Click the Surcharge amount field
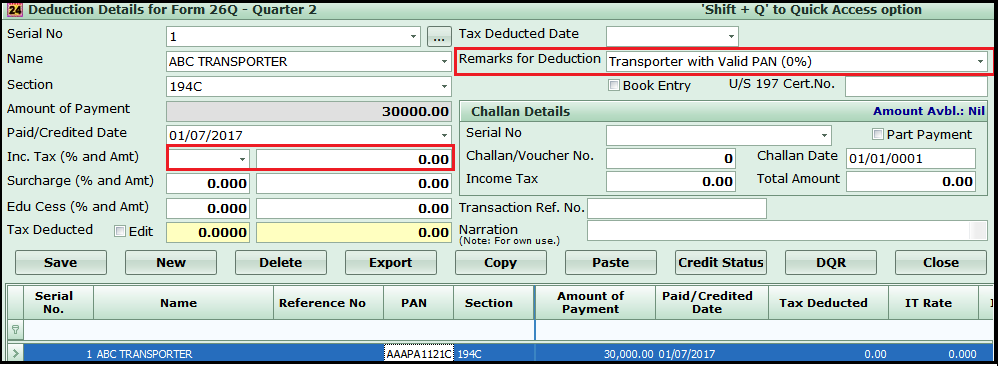This screenshot has height=366, width=998. point(354,183)
